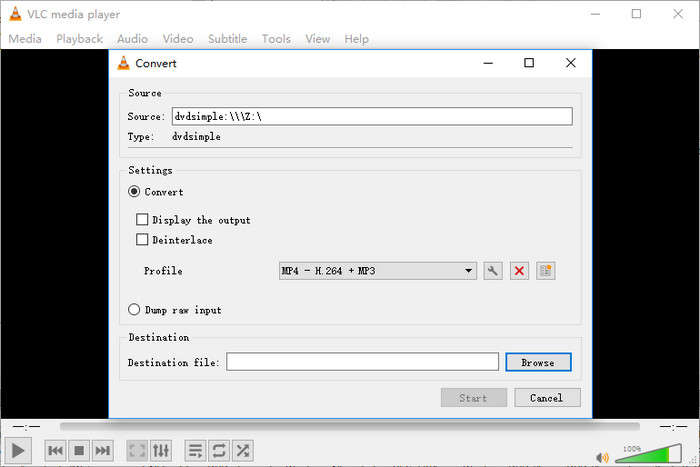Toggle the playlist view

pos(196,450)
